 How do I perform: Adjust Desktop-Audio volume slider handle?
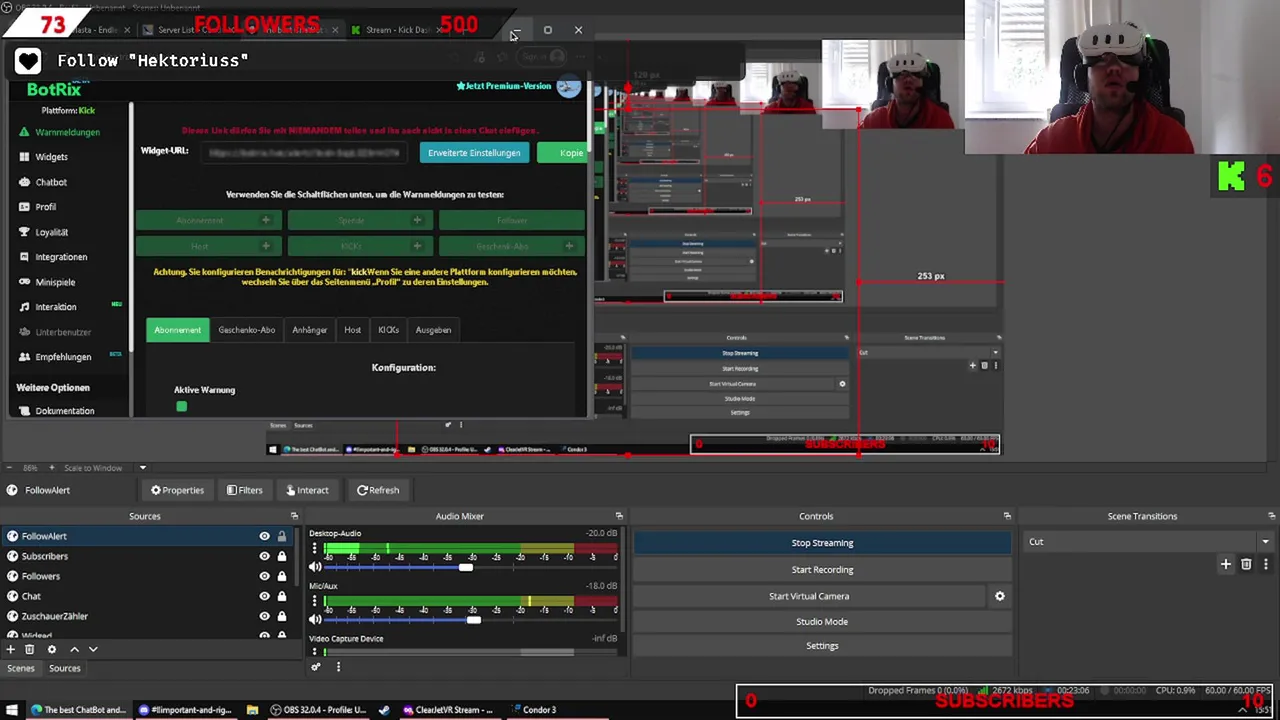[x=466, y=567]
